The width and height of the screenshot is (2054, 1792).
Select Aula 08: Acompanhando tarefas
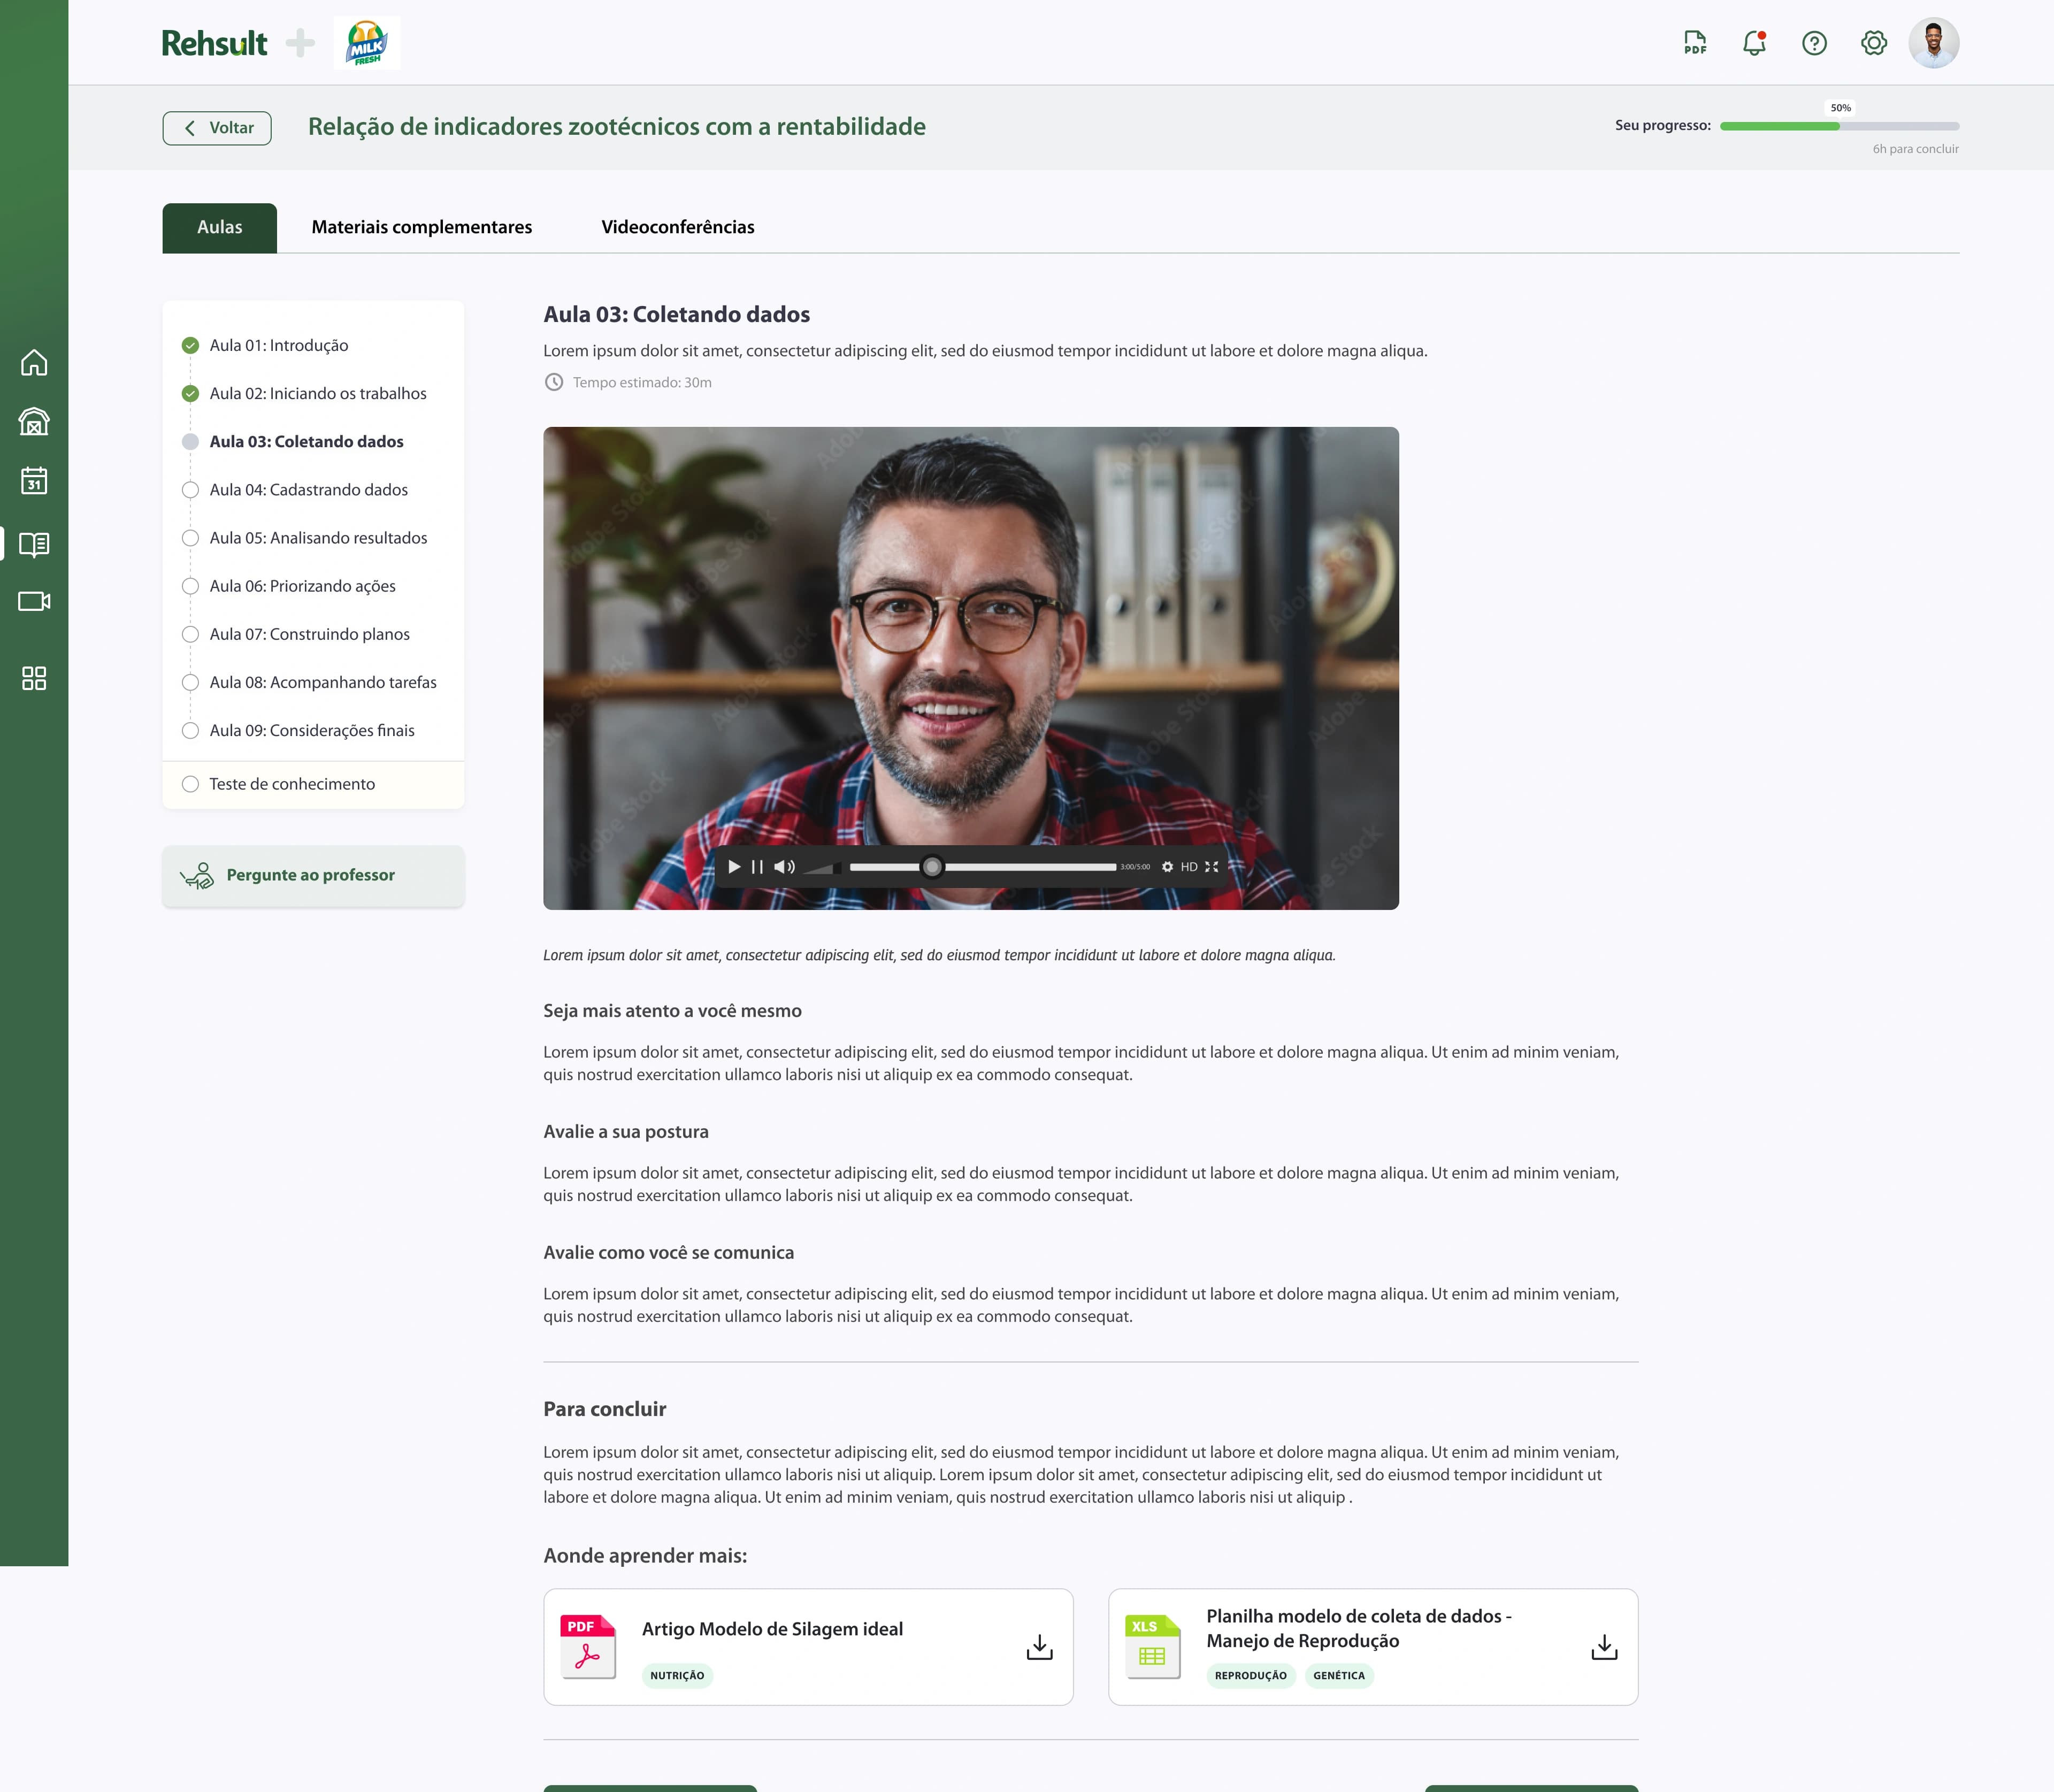(323, 682)
